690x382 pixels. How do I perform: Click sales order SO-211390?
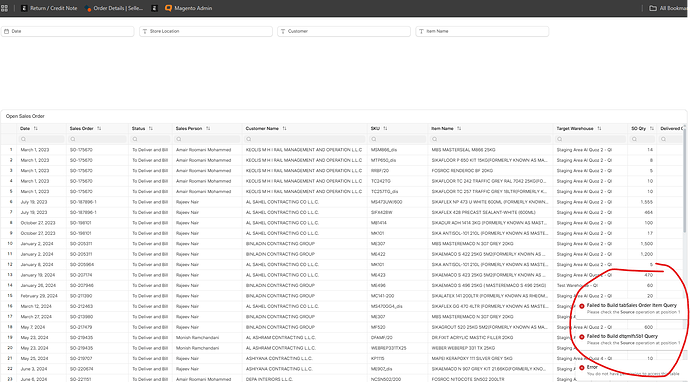(x=81, y=296)
